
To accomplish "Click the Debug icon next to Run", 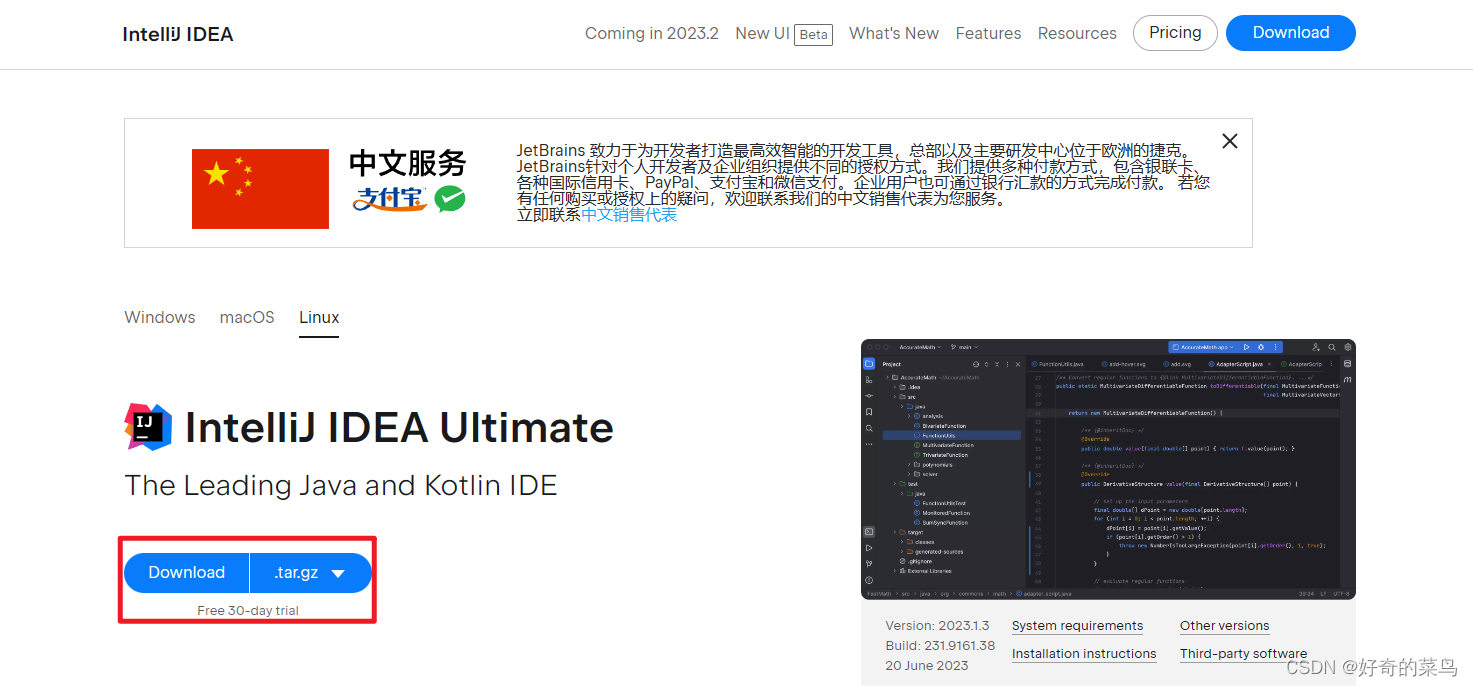I will [x=1261, y=347].
